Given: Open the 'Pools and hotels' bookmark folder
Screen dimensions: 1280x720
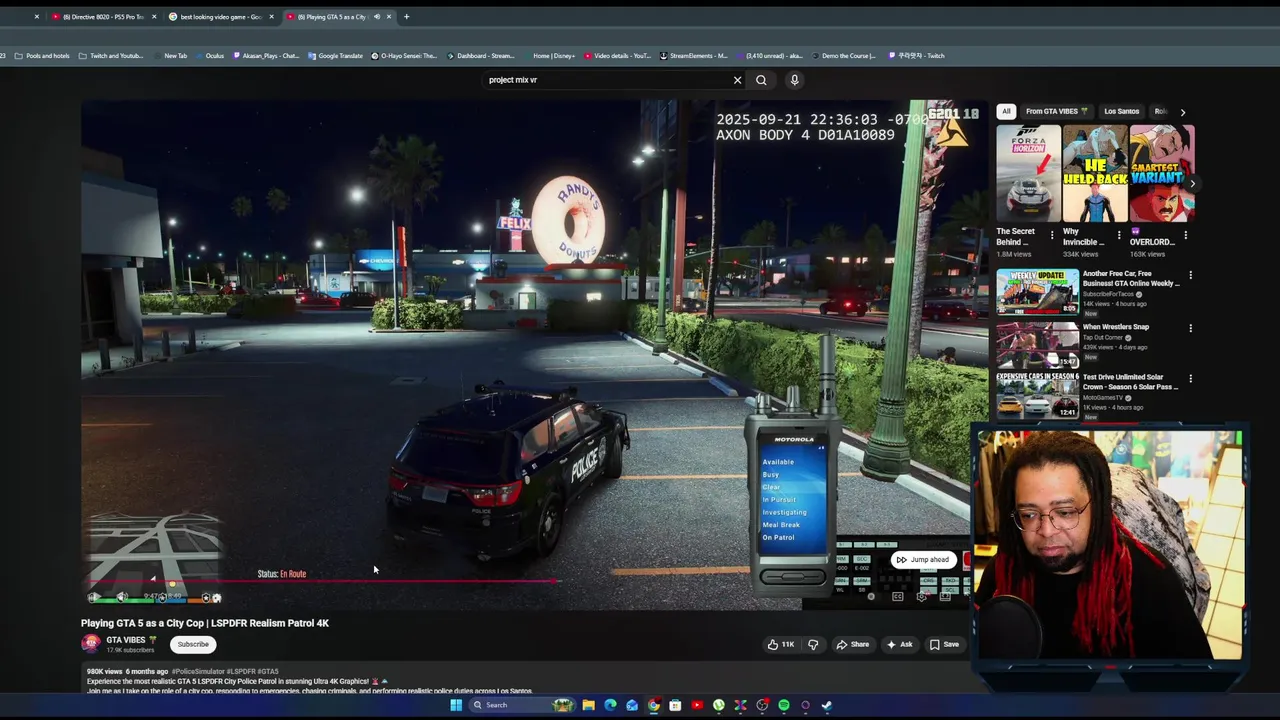Looking at the screenshot, I should point(42,56).
